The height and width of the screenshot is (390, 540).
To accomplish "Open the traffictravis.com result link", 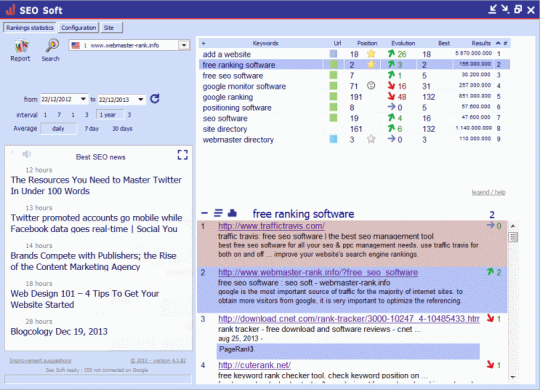I will tap(271, 226).
